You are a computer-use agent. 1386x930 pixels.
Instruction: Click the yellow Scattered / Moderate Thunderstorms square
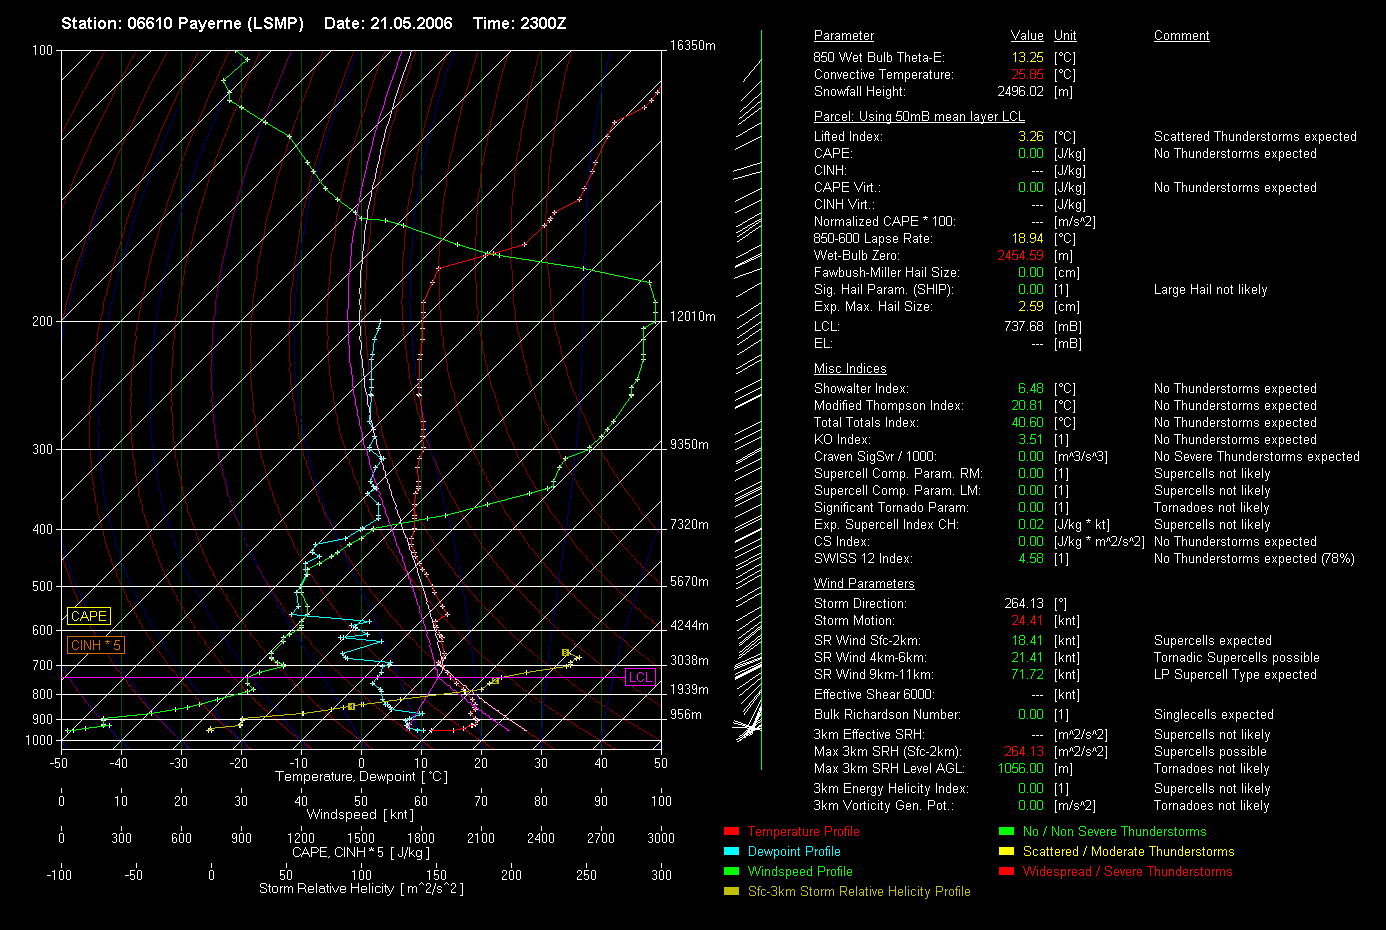click(x=1006, y=851)
